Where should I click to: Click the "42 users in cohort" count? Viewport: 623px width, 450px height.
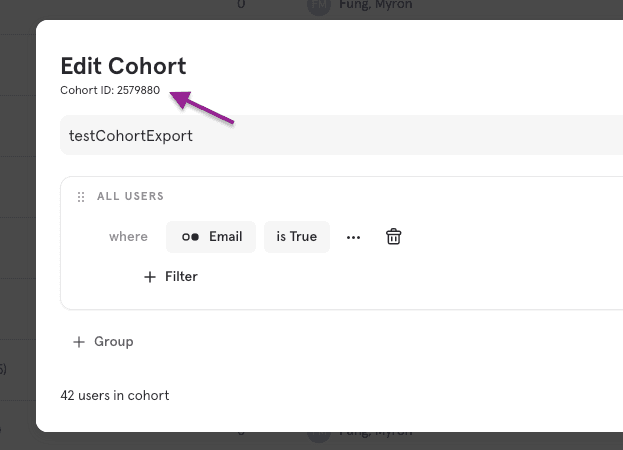coord(115,395)
